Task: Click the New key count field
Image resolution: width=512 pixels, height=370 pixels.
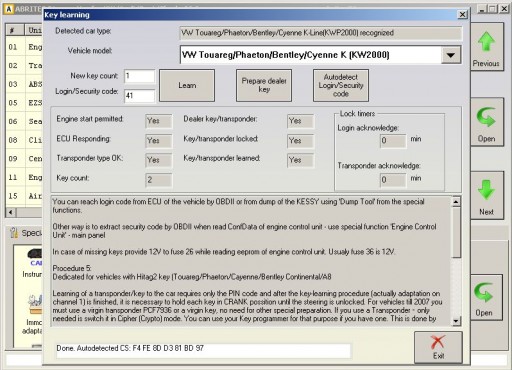Action: (x=139, y=76)
